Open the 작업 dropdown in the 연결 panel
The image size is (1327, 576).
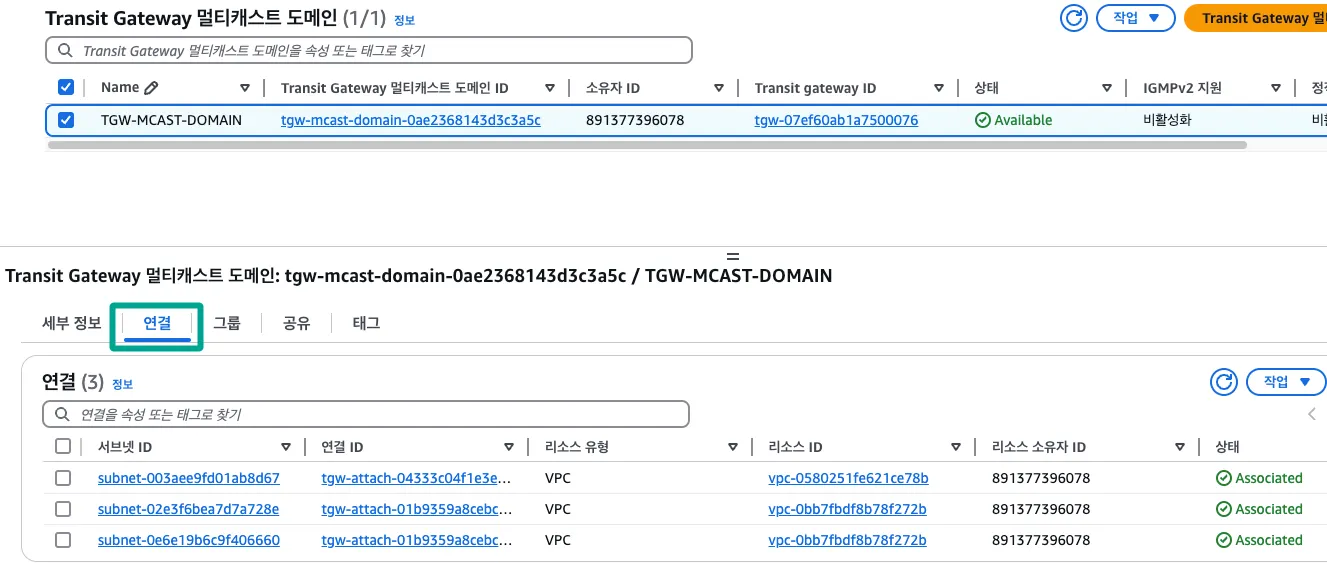(1286, 382)
